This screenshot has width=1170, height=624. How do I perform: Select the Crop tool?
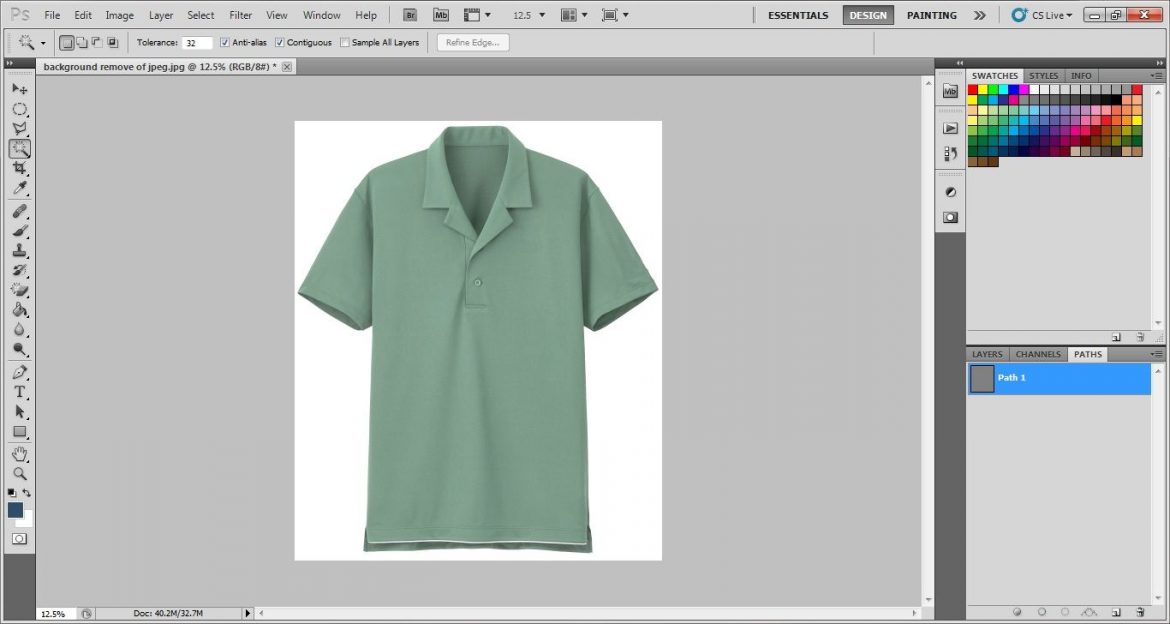pyautogui.click(x=19, y=168)
